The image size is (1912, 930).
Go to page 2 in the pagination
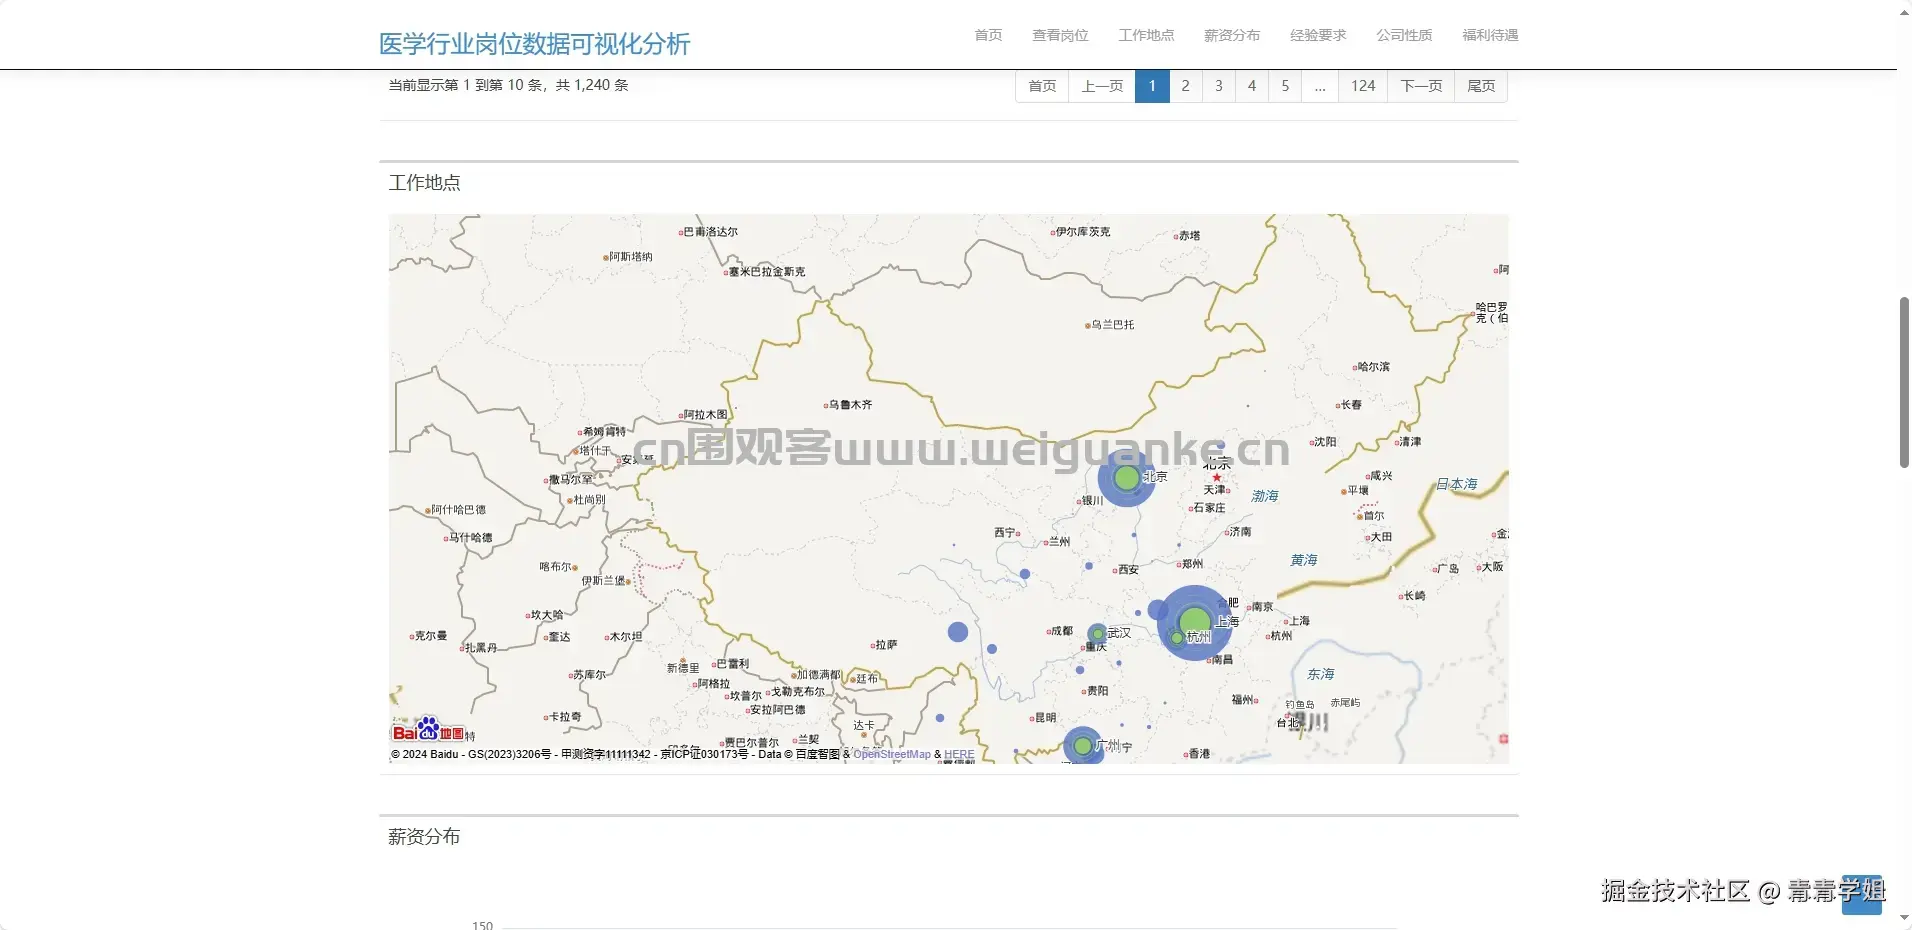[1186, 86]
